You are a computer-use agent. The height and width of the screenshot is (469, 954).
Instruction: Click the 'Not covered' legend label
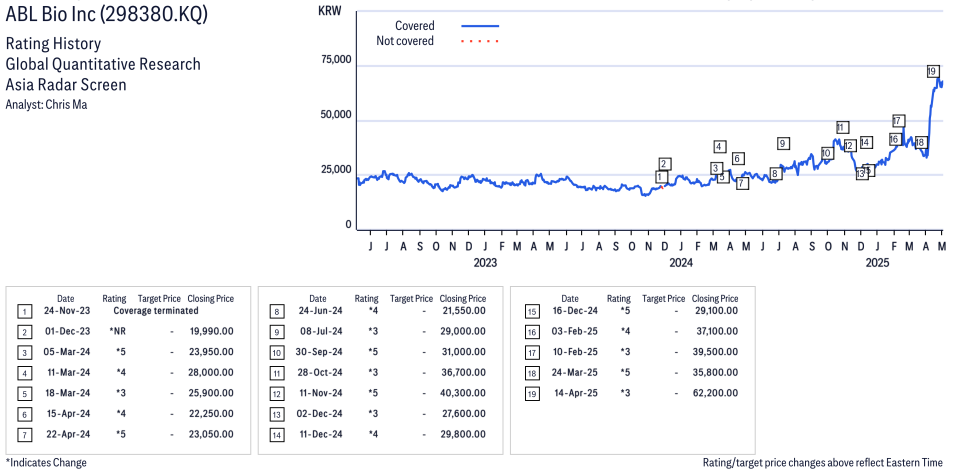point(405,41)
